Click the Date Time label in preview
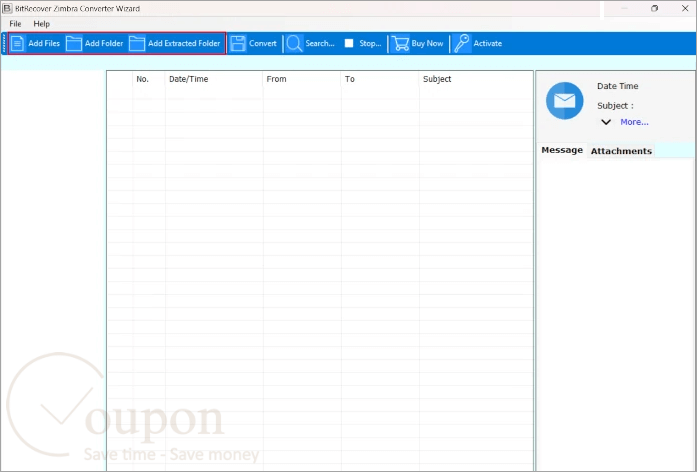Screen dimensions: 697x472 point(617,86)
